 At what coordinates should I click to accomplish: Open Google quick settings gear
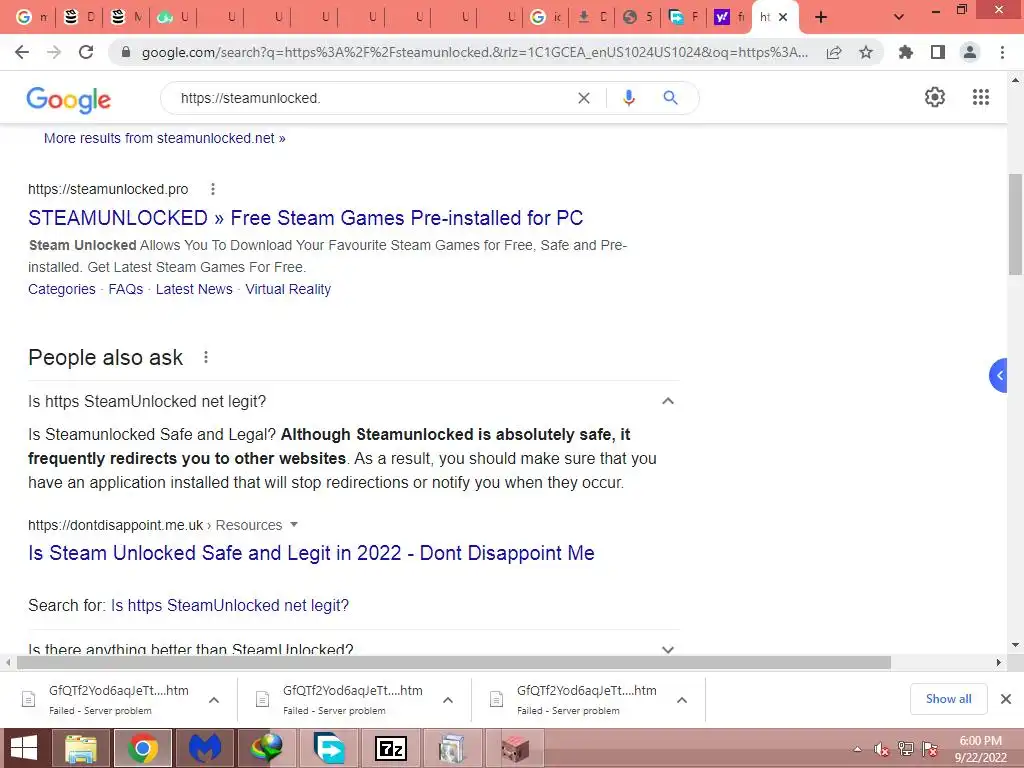pyautogui.click(x=935, y=97)
